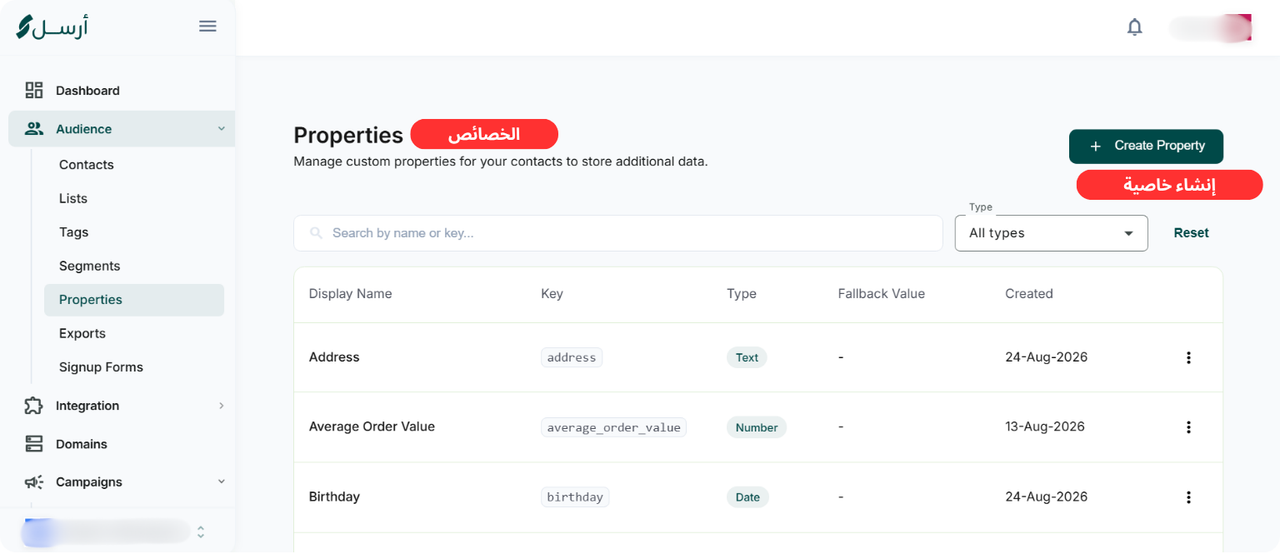Click the birthday key chip
The height and width of the screenshot is (553, 1280).
(x=575, y=497)
